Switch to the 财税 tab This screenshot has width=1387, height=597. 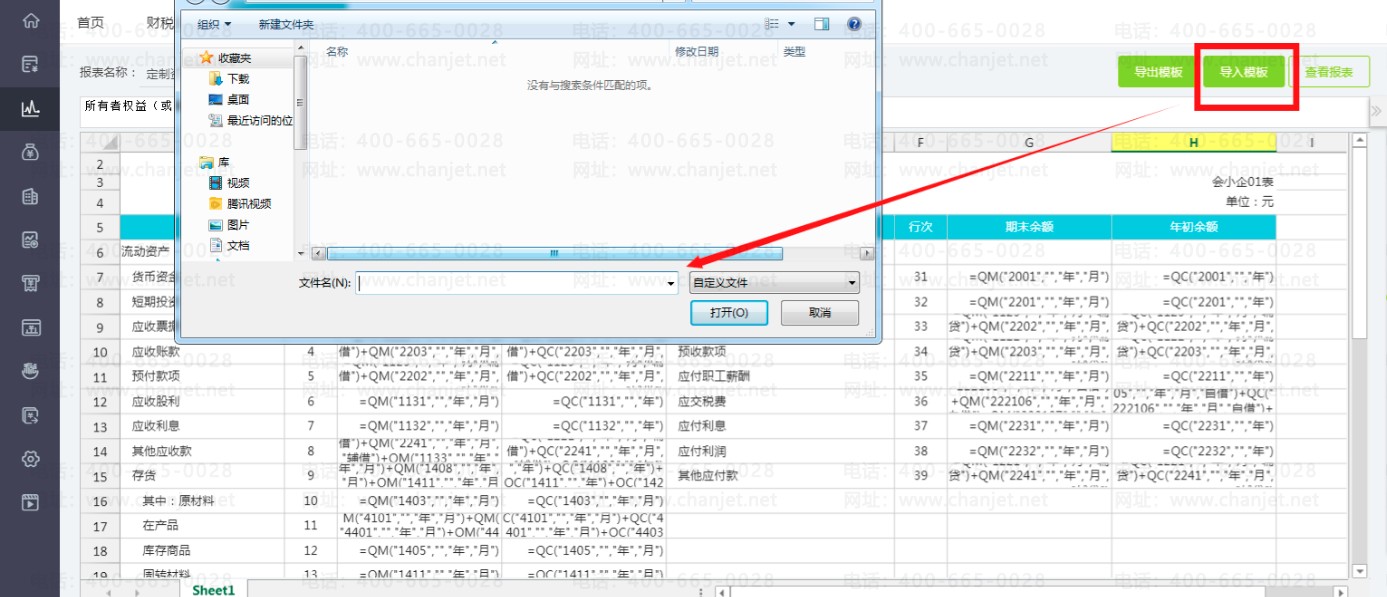[159, 22]
